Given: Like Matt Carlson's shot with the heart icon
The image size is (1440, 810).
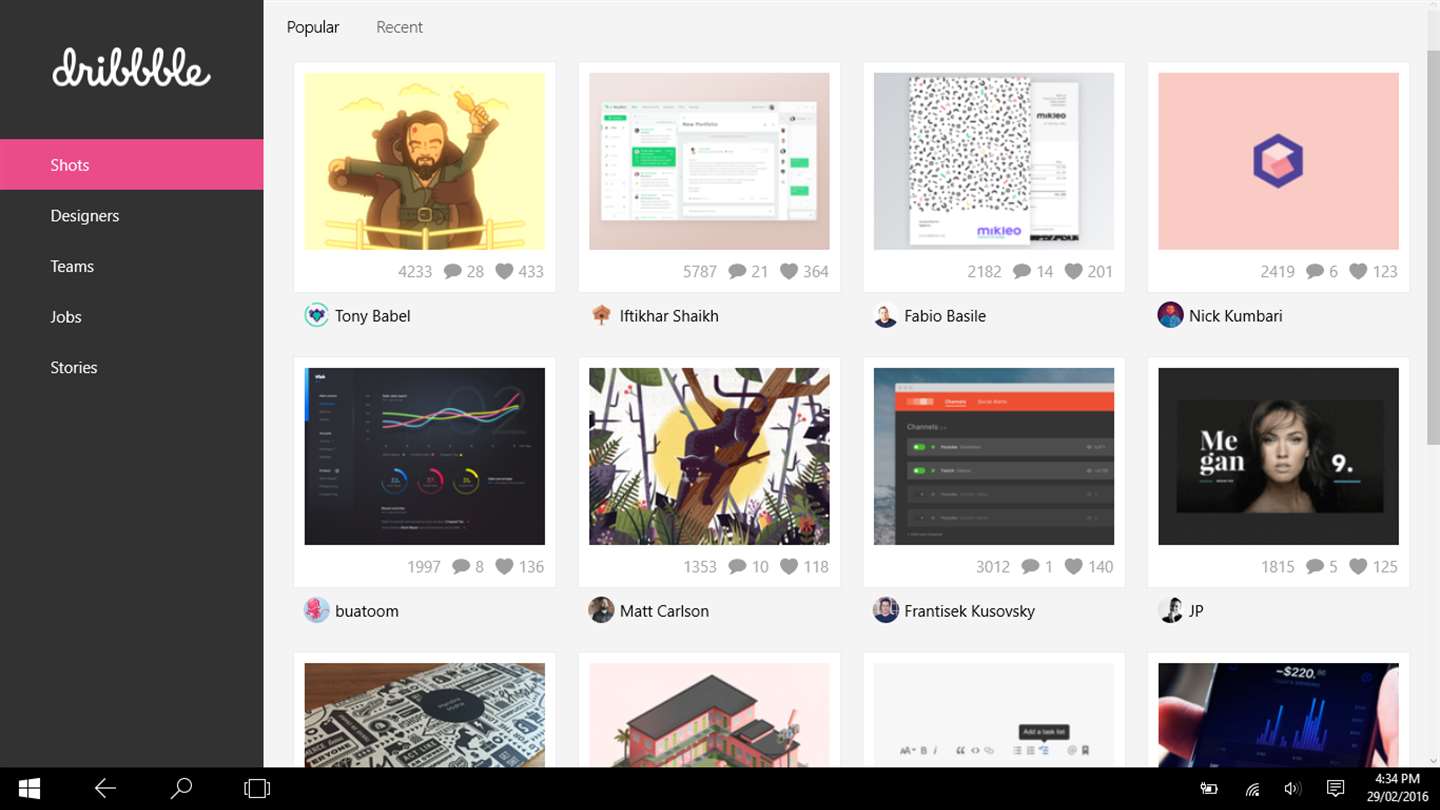Looking at the screenshot, I should point(789,566).
